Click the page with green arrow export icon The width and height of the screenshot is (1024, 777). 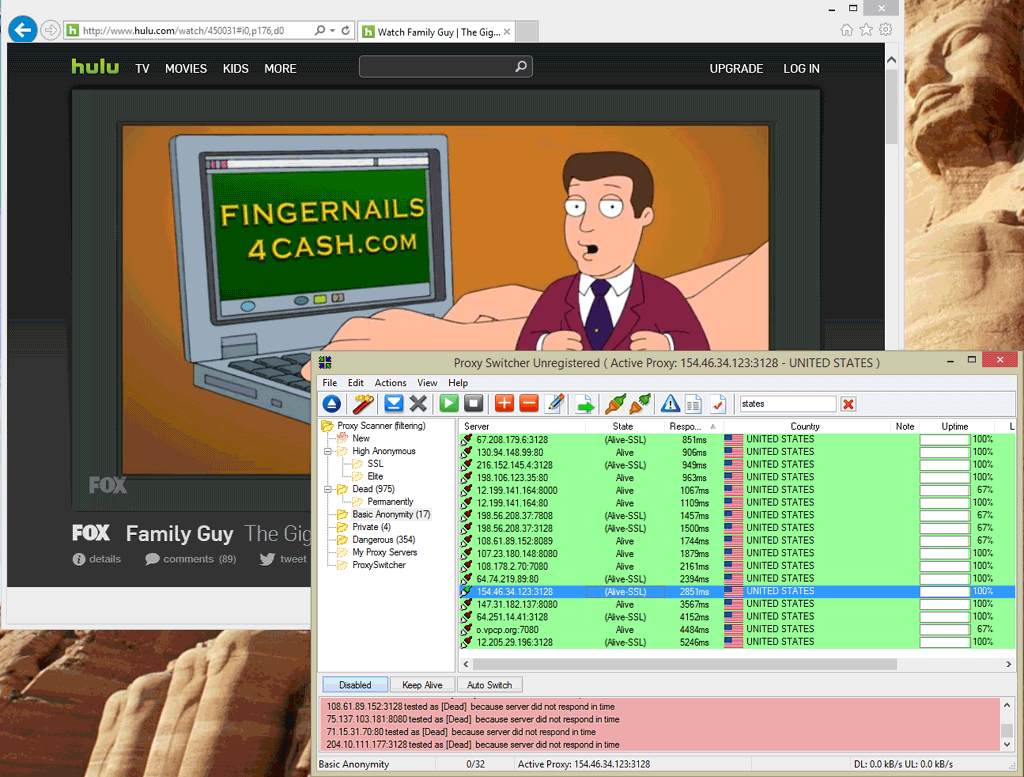click(584, 404)
